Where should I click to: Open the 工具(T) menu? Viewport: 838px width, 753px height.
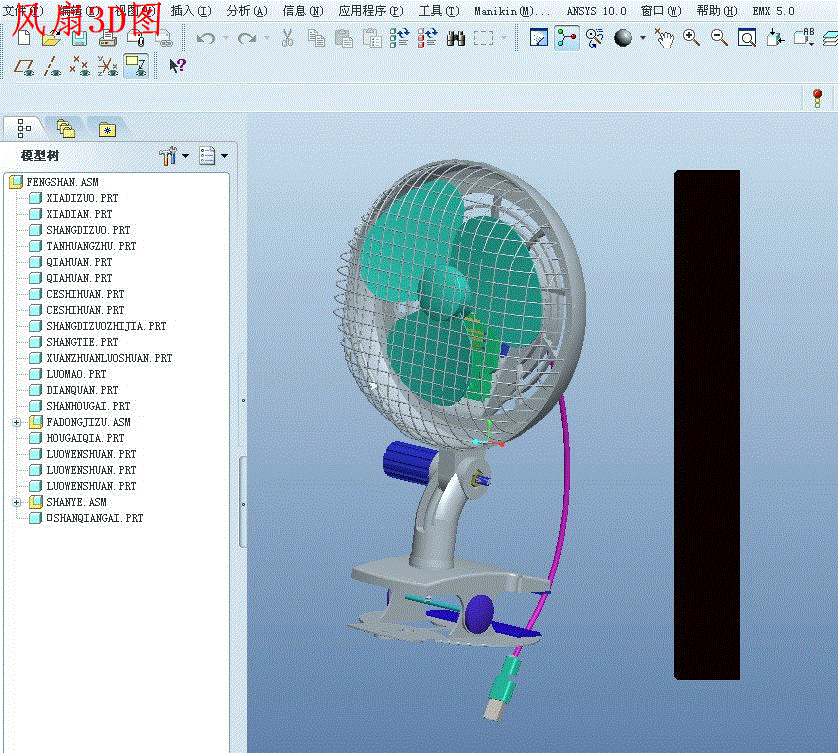tap(439, 11)
